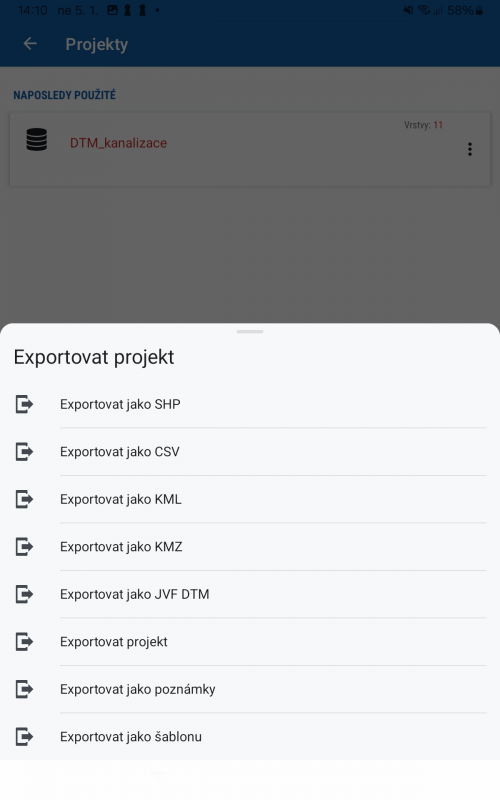This screenshot has height=800, width=500.
Task: Choose Exportovat jako SHP
Action: tap(250, 404)
